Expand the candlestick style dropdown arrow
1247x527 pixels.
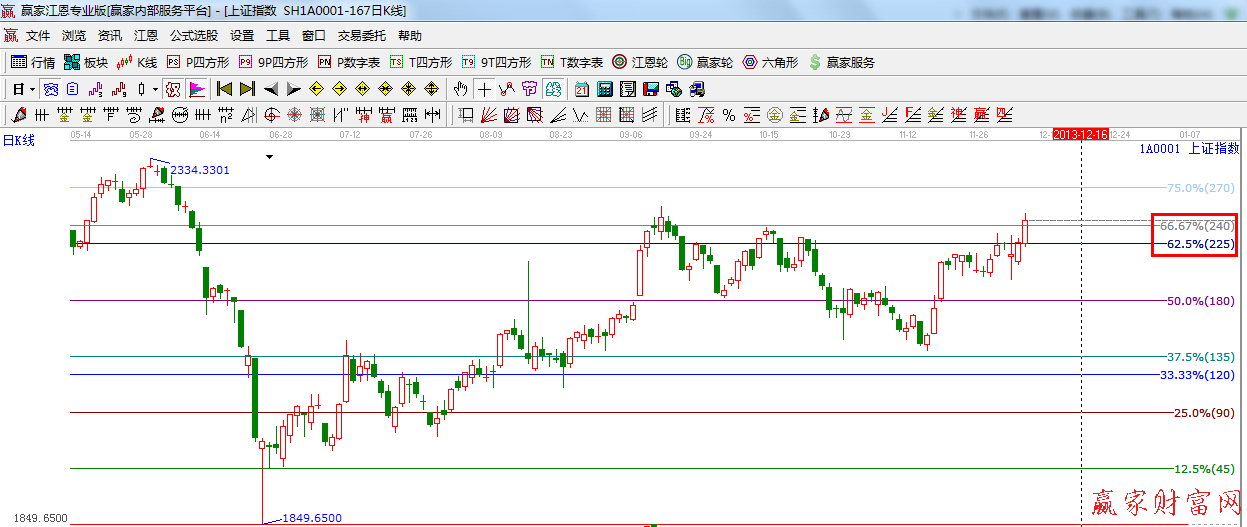click(x=155, y=89)
